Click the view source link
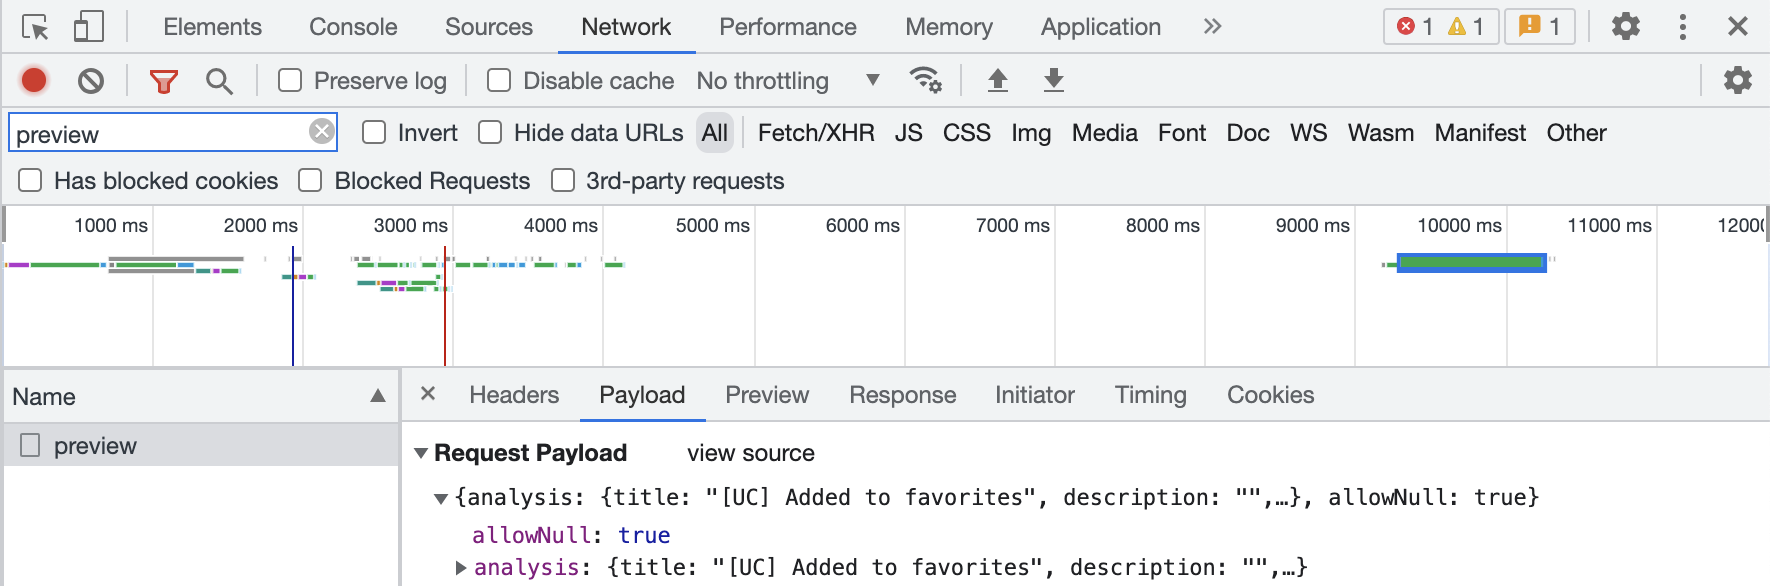 pos(750,453)
